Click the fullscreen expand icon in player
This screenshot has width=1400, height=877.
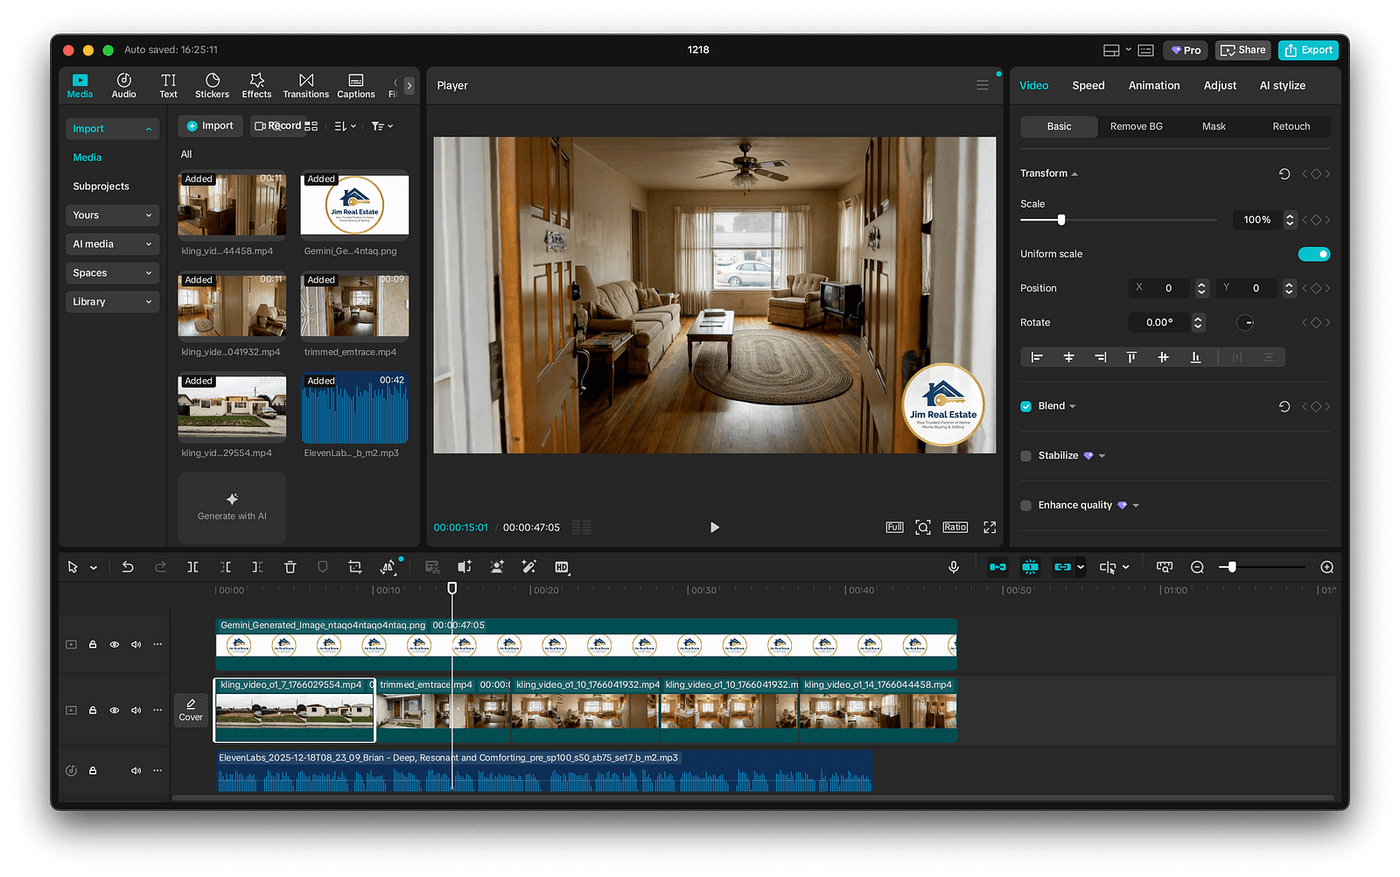tap(989, 527)
